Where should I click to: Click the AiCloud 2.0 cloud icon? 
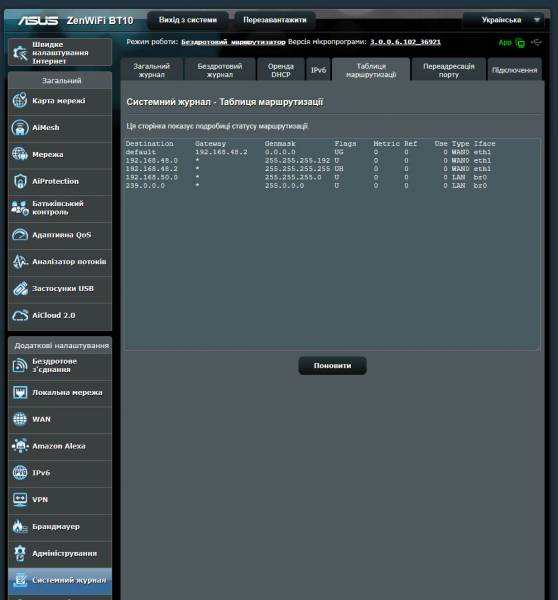pos(20,315)
